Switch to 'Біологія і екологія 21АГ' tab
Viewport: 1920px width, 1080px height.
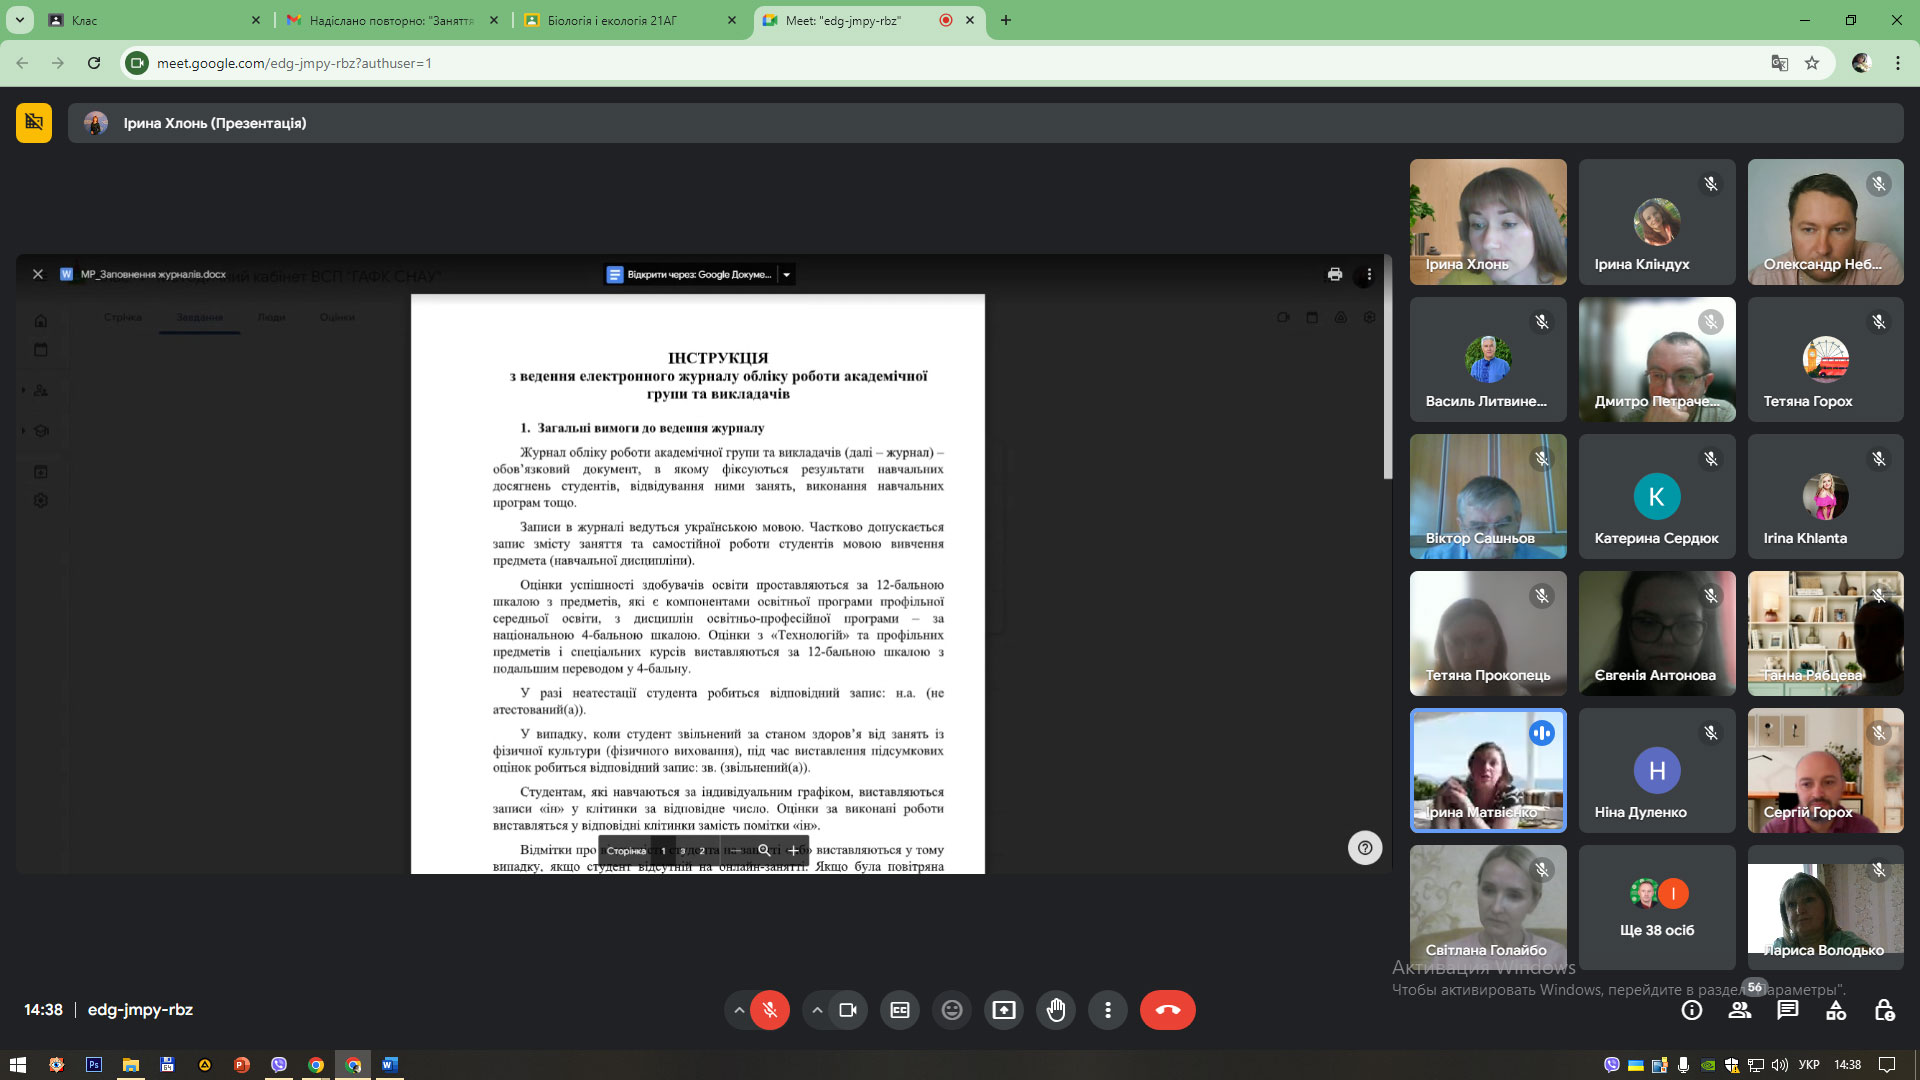point(630,20)
